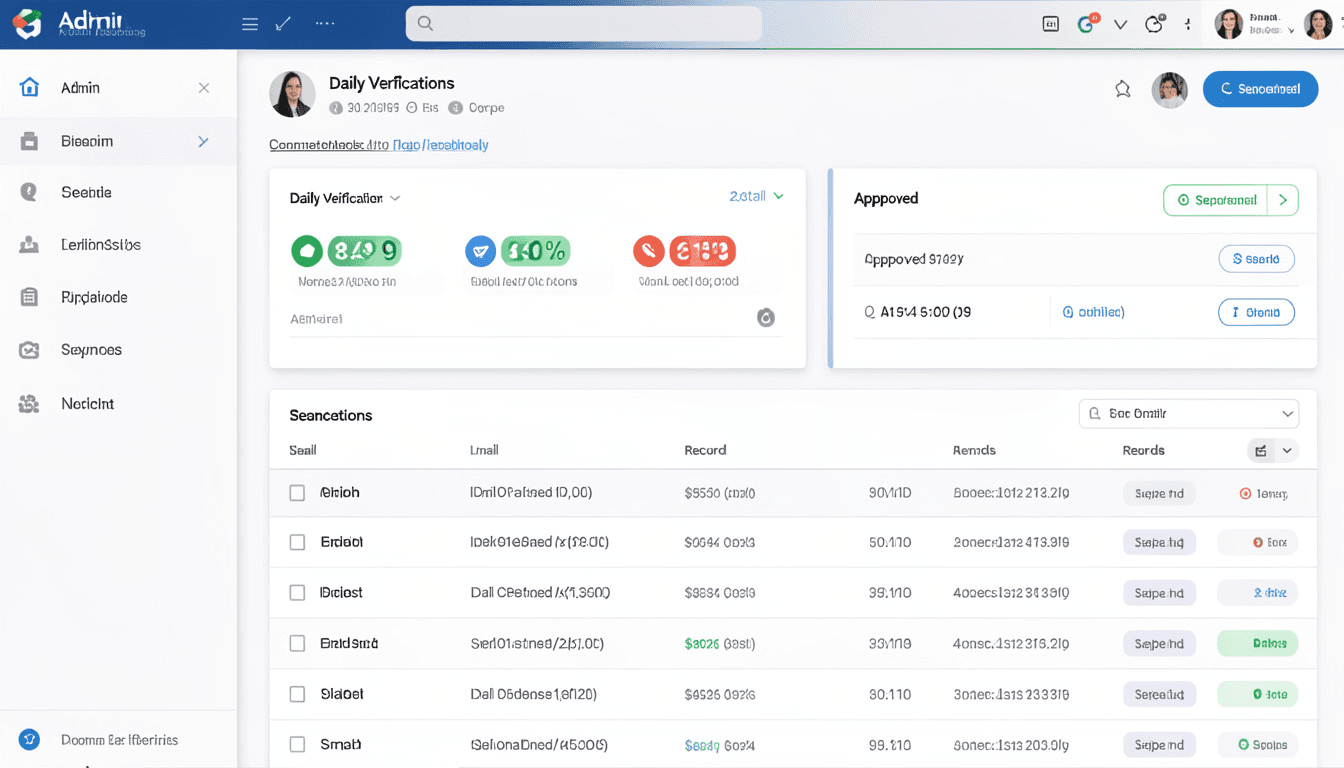Open the calendar icon in the top bar
The height and width of the screenshot is (768, 1344).
pyautogui.click(x=1050, y=24)
